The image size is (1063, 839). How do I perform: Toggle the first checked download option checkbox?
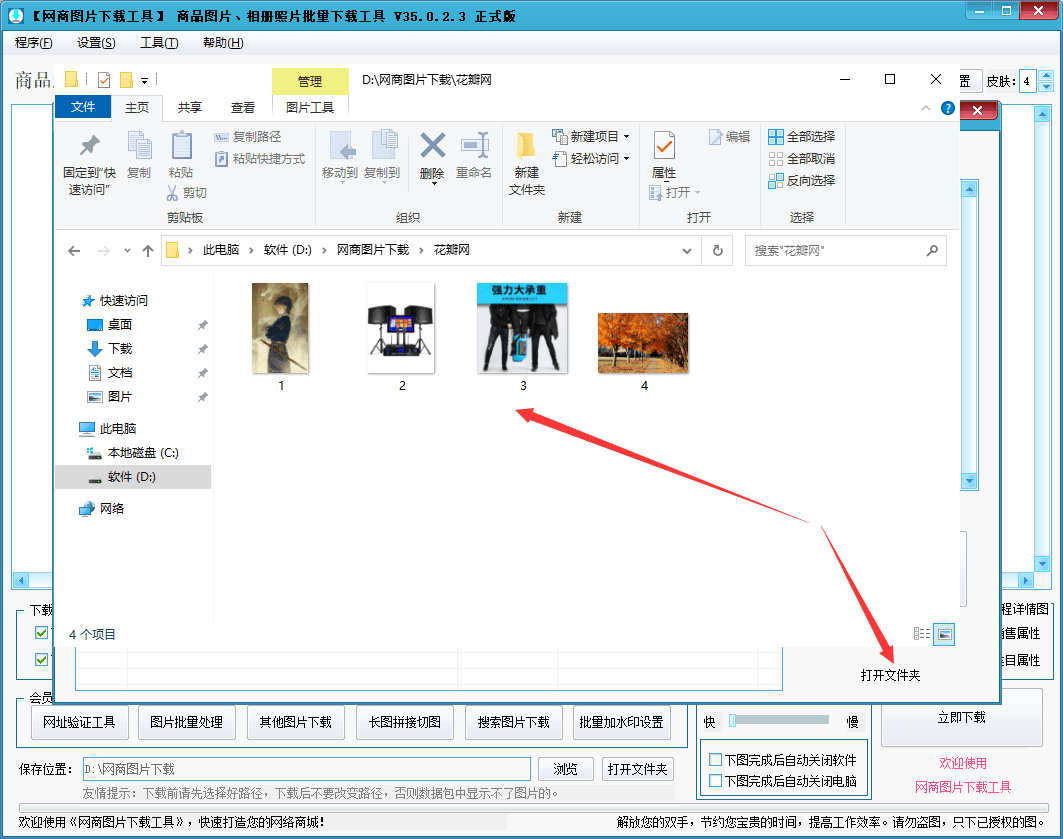pyautogui.click(x=41, y=632)
